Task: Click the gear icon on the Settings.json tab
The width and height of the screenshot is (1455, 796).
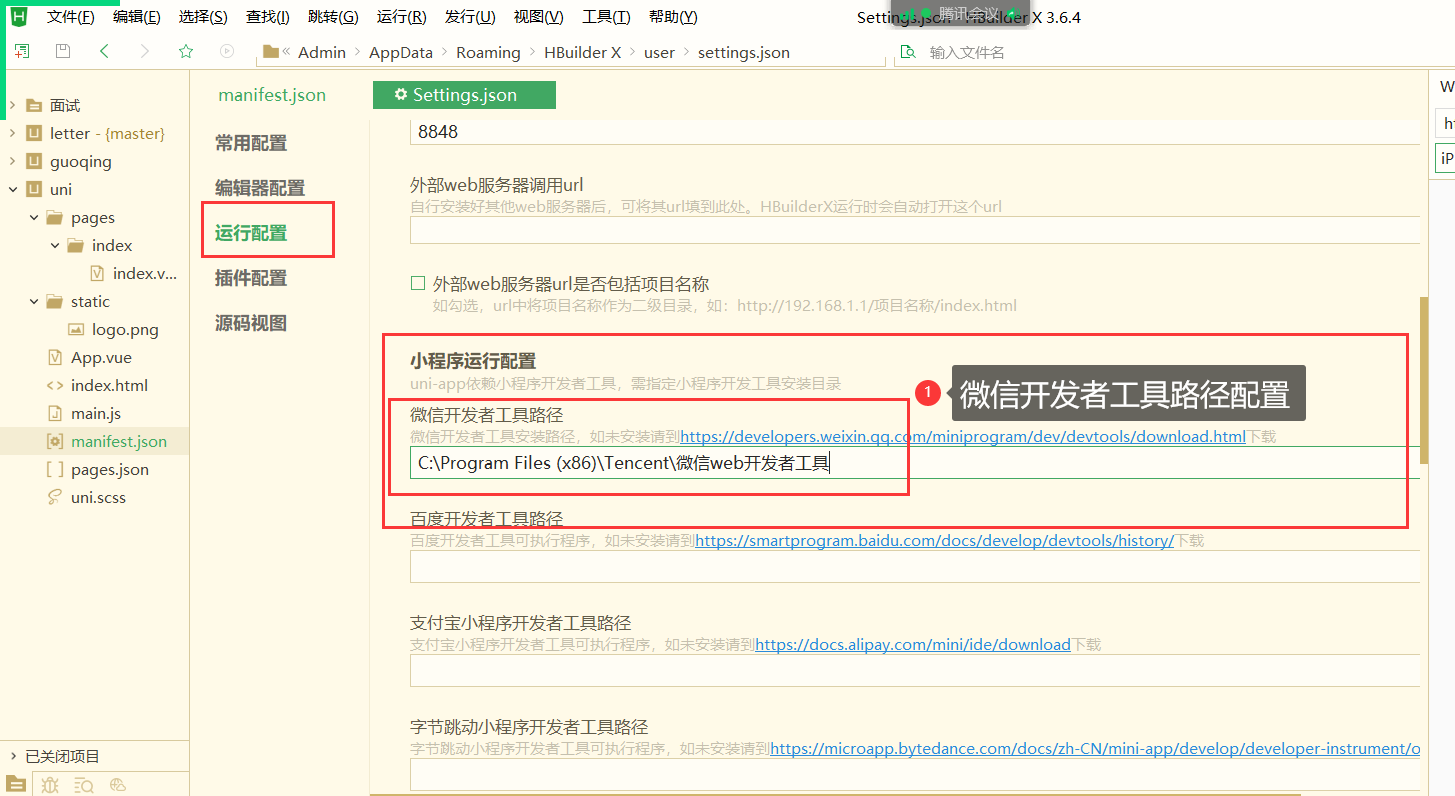Action: click(401, 95)
